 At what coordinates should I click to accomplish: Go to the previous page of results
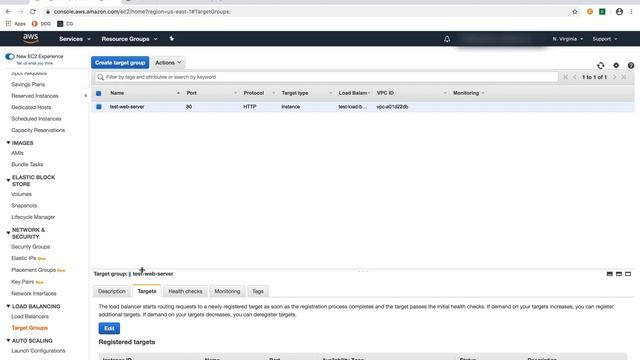coord(575,77)
